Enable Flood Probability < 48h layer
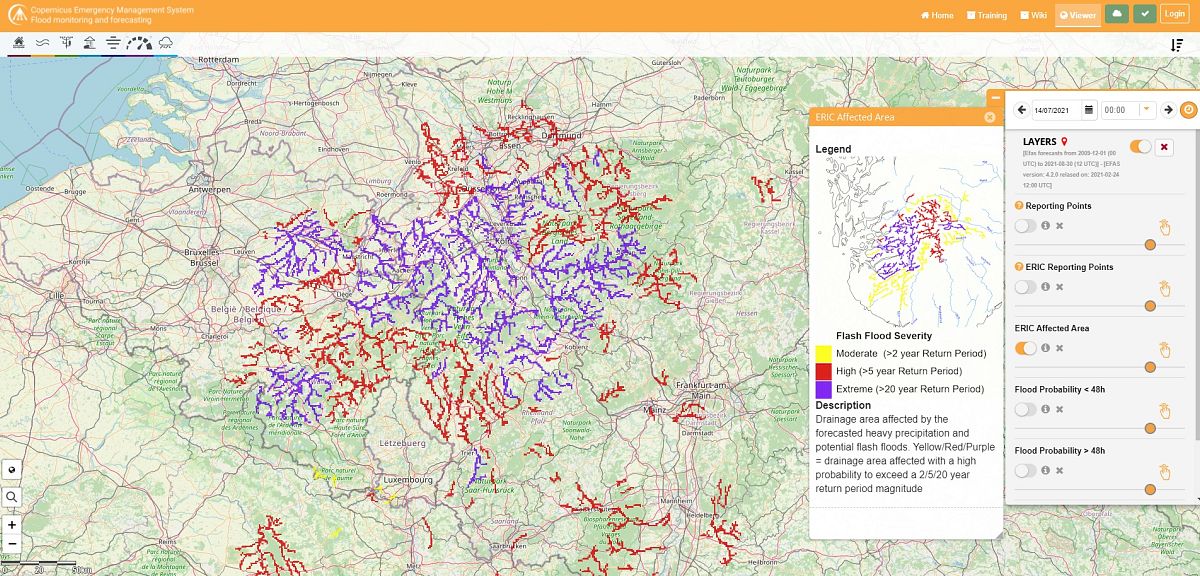This screenshot has height=576, width=1200. point(1026,409)
